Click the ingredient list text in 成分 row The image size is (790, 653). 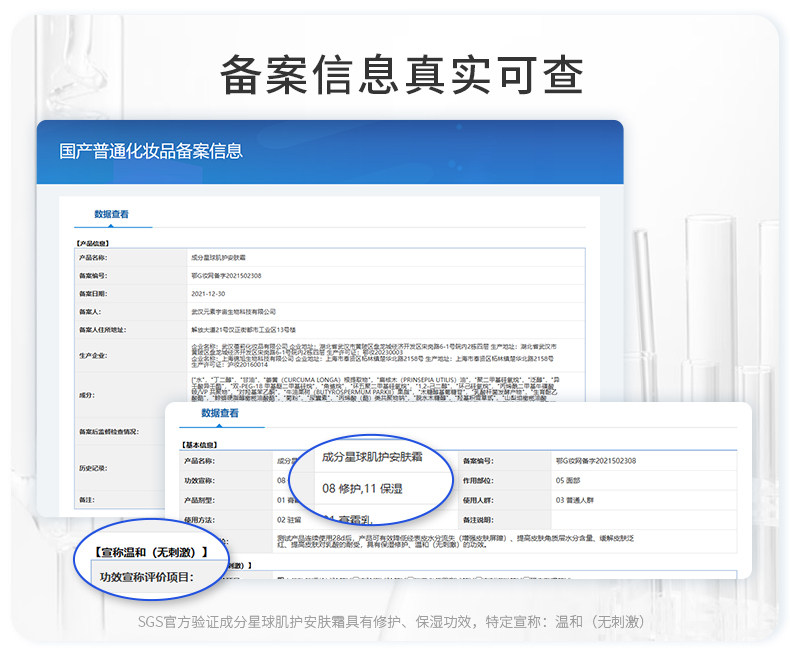click(375, 388)
